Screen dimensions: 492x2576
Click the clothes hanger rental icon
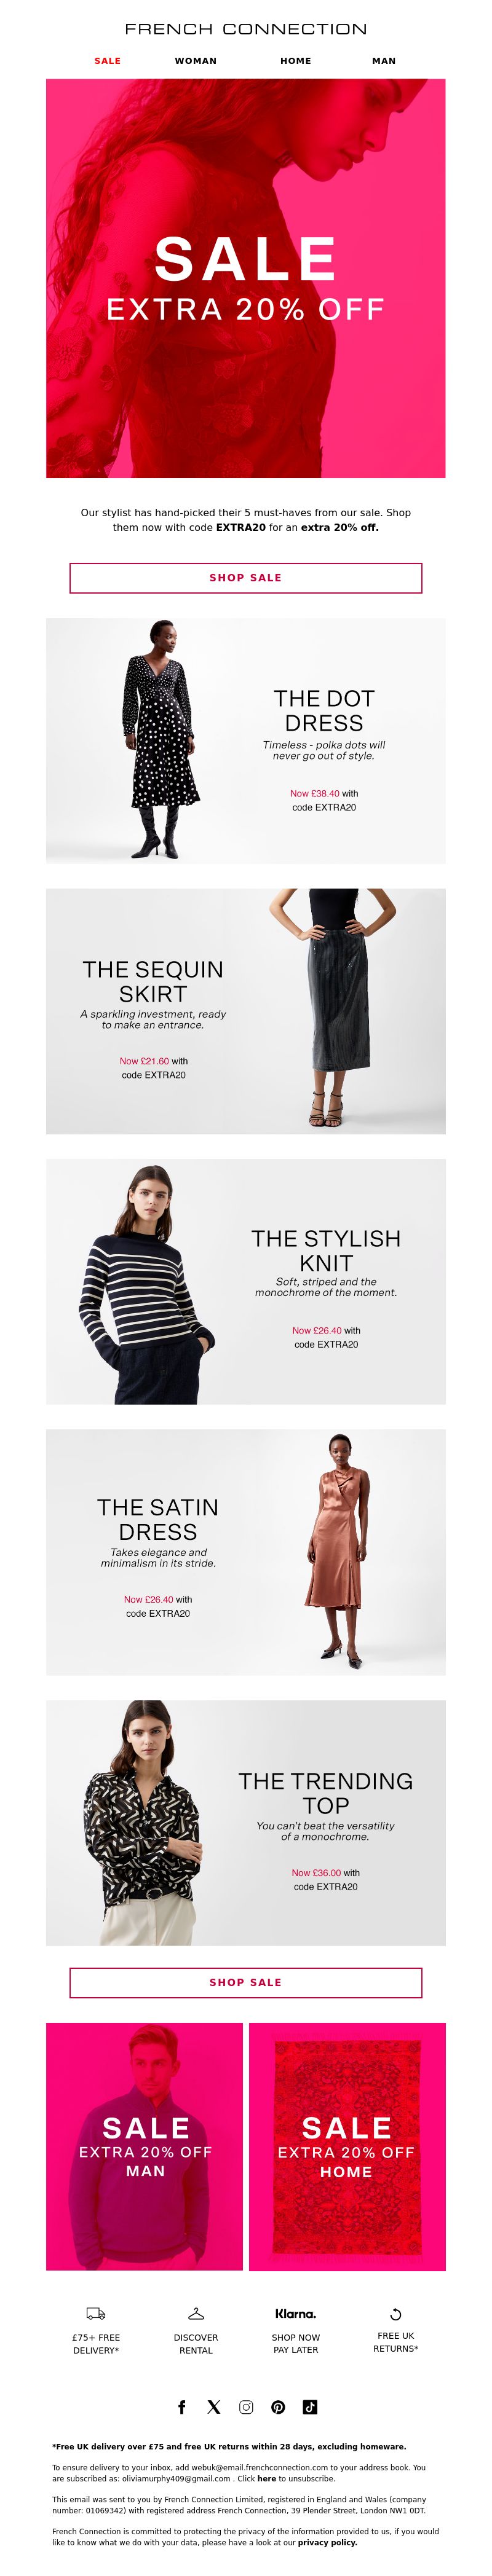tap(196, 2313)
